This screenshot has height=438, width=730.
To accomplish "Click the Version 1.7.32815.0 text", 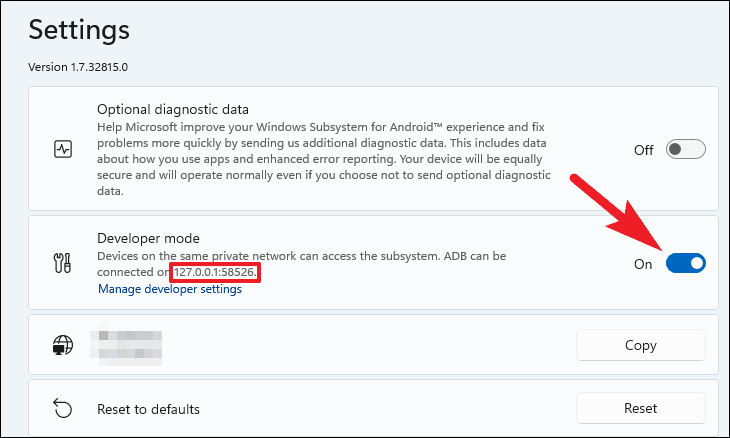I will [x=78, y=67].
